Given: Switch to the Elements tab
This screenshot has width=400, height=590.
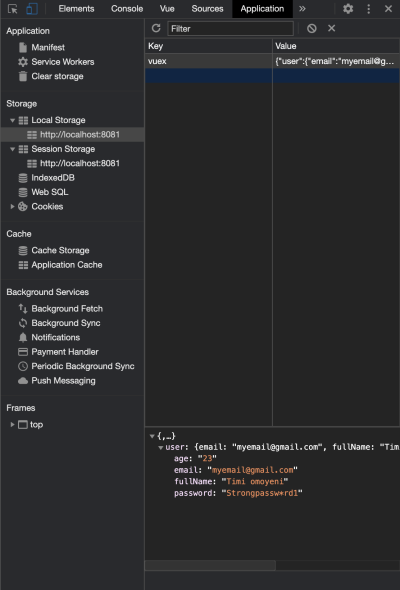Looking at the screenshot, I should pyautogui.click(x=76, y=9).
